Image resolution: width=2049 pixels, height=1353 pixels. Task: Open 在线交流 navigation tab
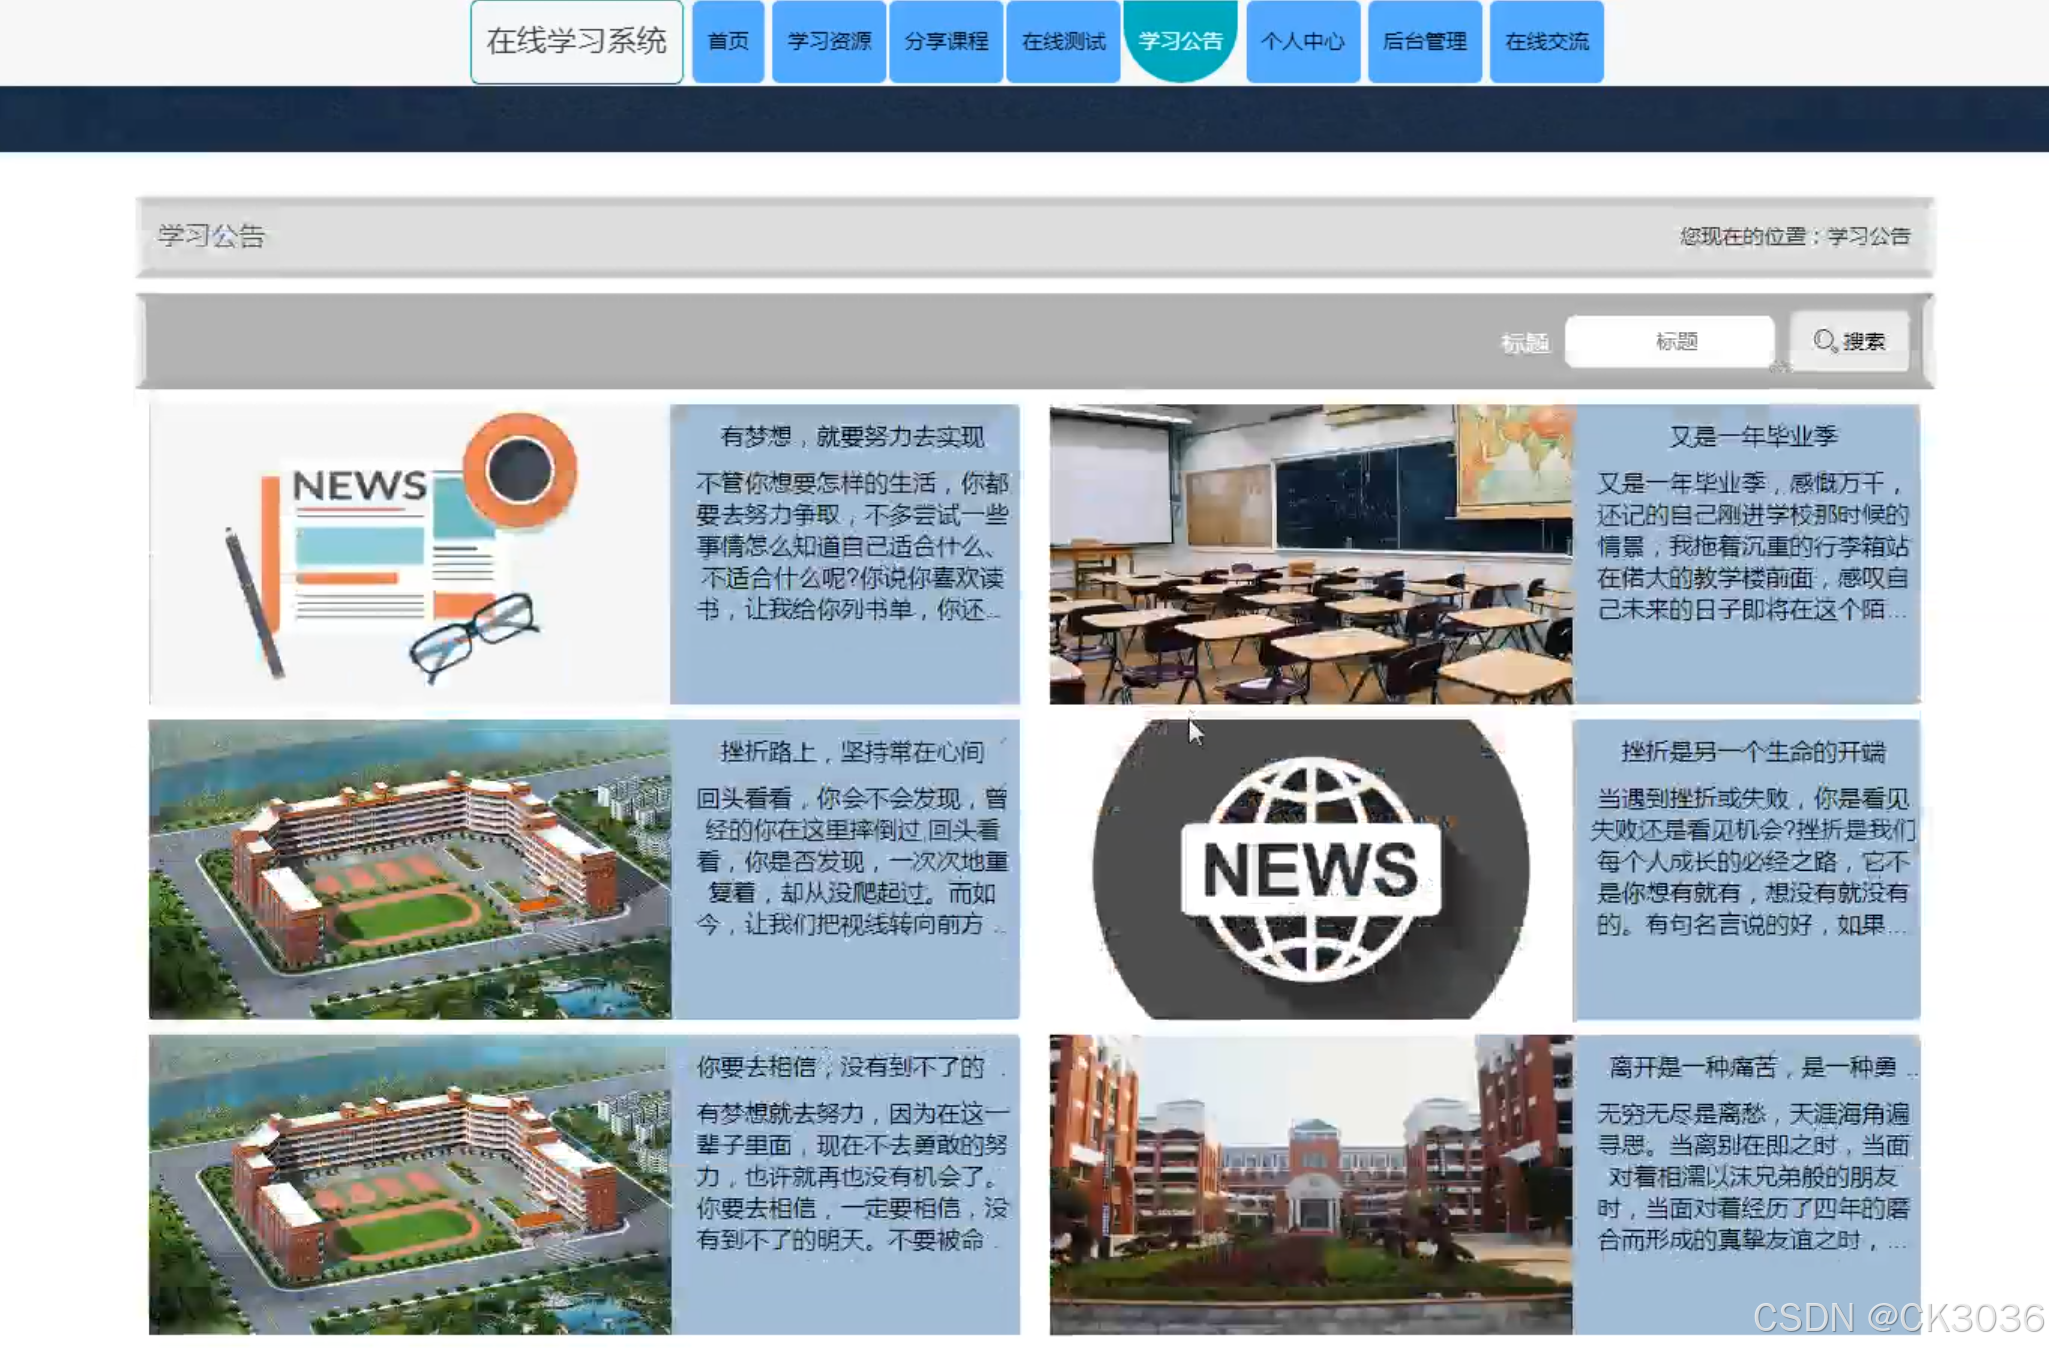(1547, 41)
